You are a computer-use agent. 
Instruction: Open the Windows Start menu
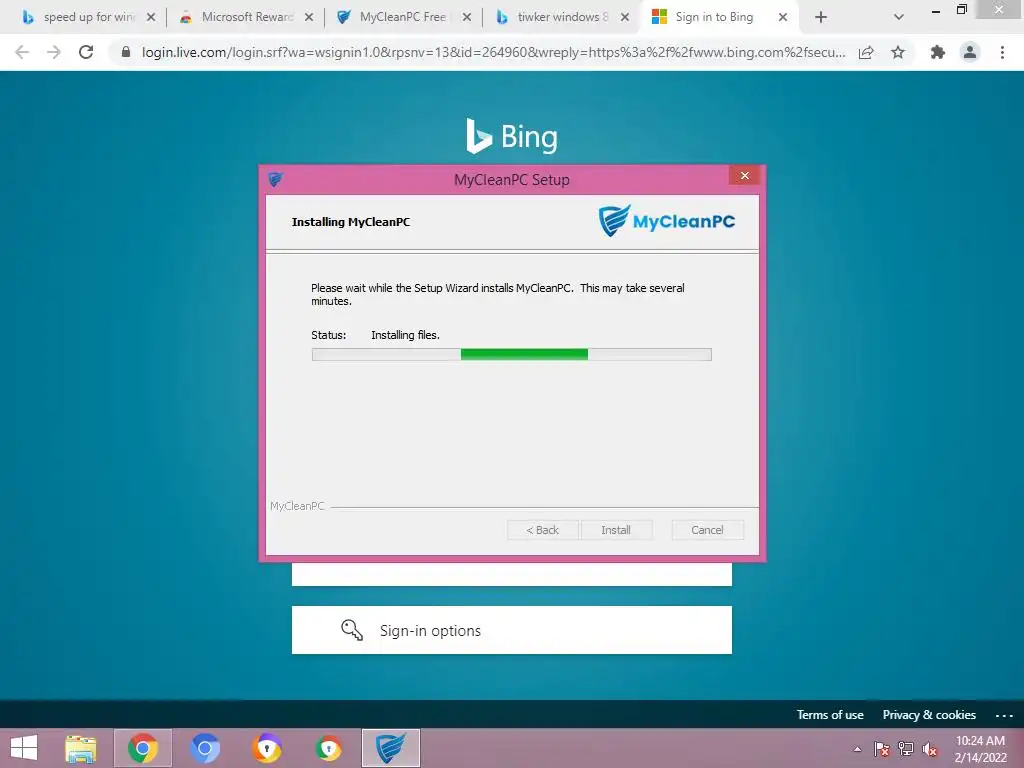tap(24, 748)
